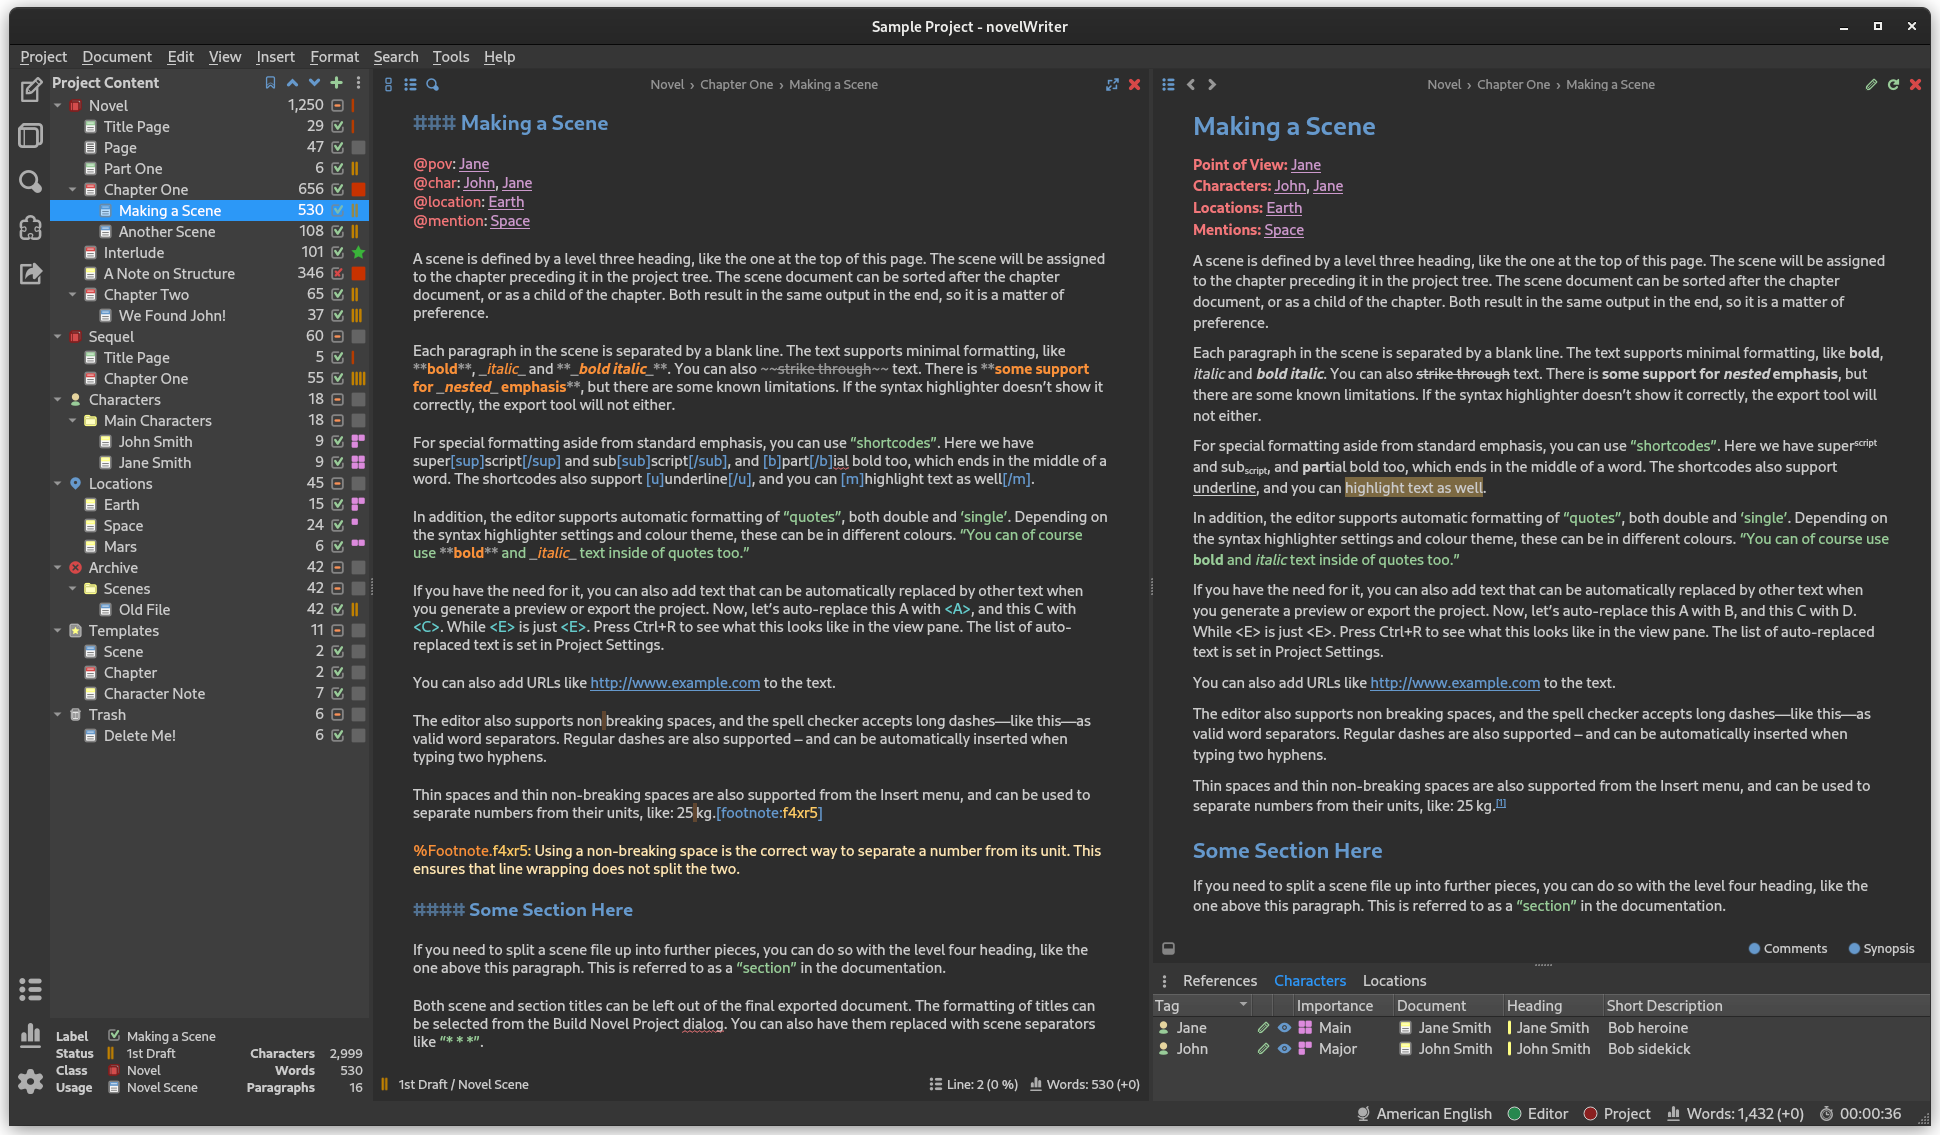
Task: Go back in viewer history
Action: coord(1190,85)
